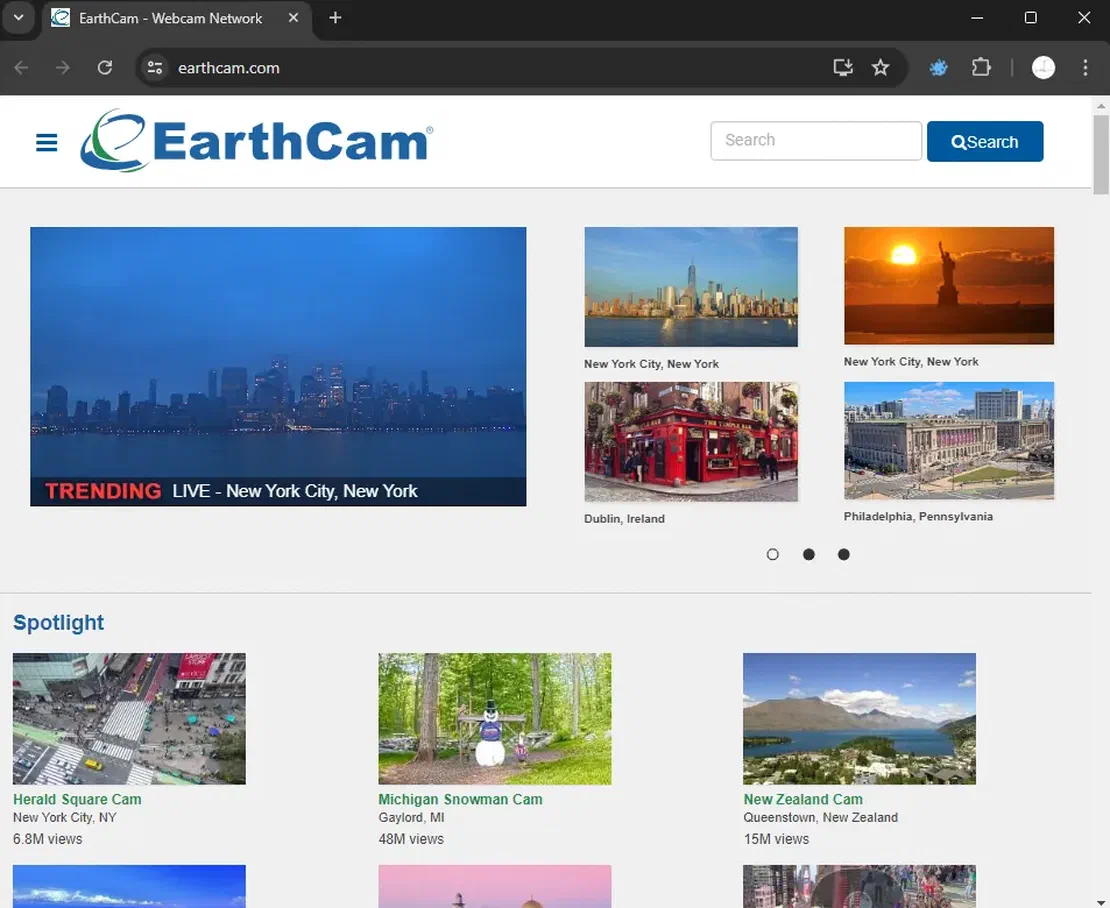Open the browser profile icon
1110x908 pixels.
[x=1043, y=67]
